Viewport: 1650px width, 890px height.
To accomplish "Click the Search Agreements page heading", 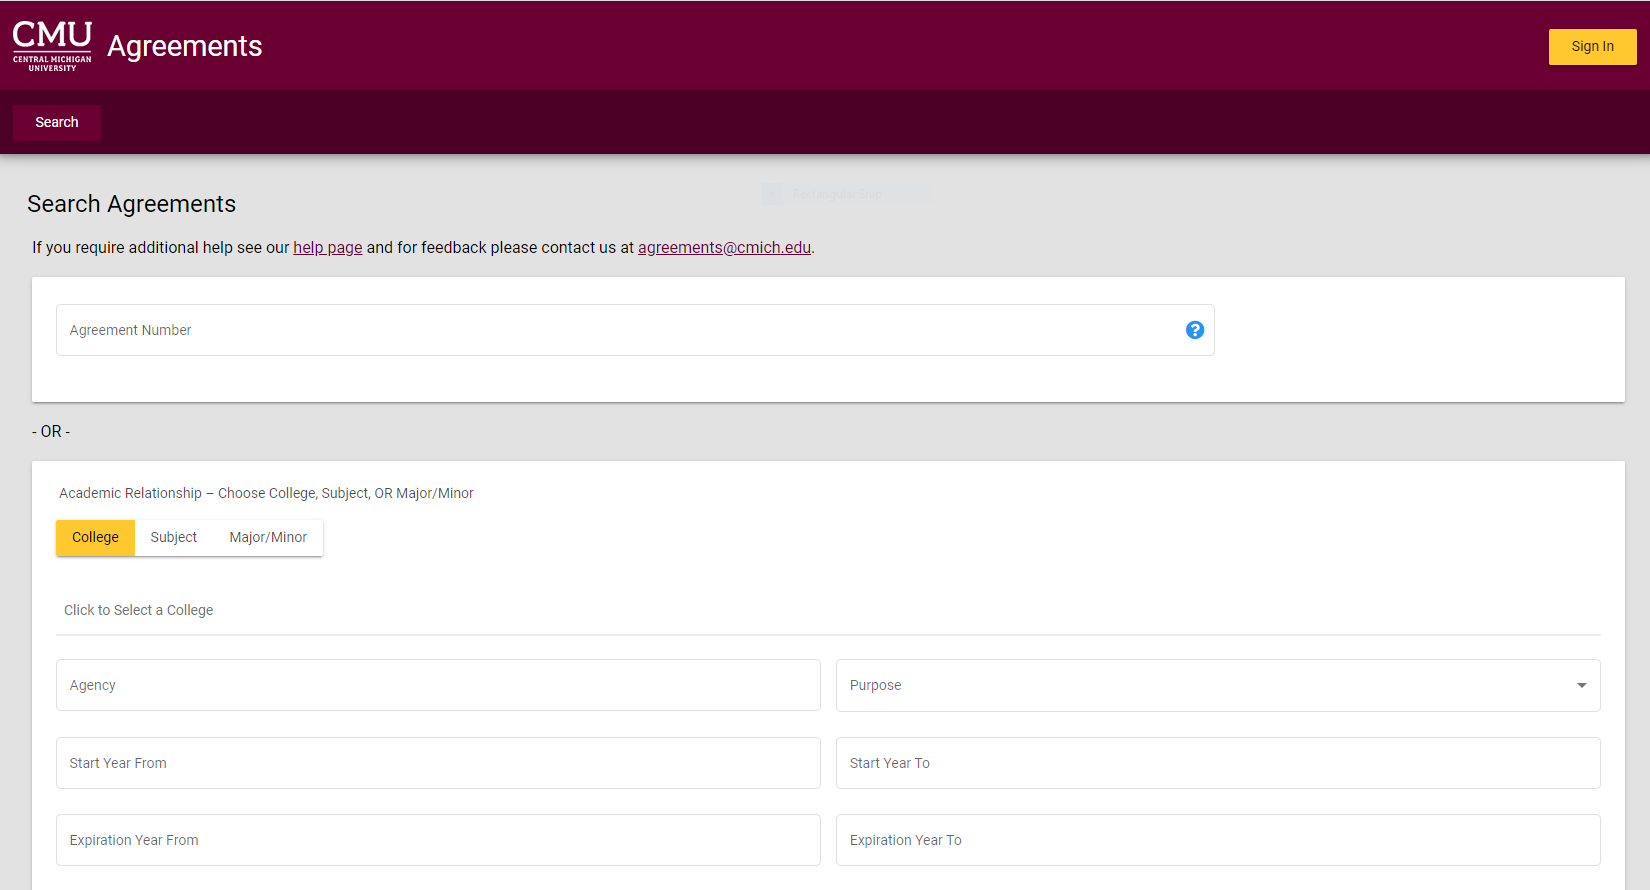I will (132, 204).
